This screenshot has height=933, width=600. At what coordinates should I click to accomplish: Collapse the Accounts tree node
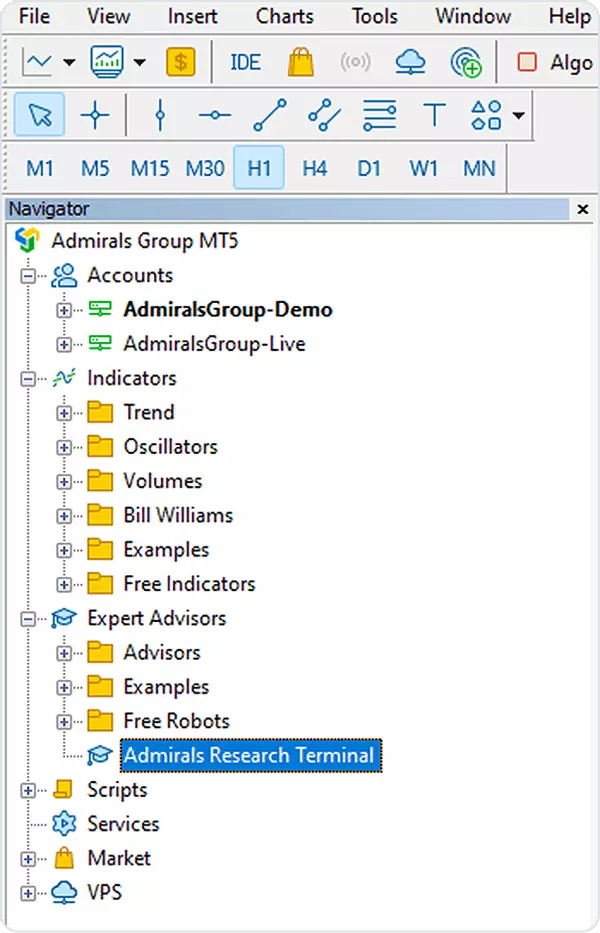tap(27, 275)
